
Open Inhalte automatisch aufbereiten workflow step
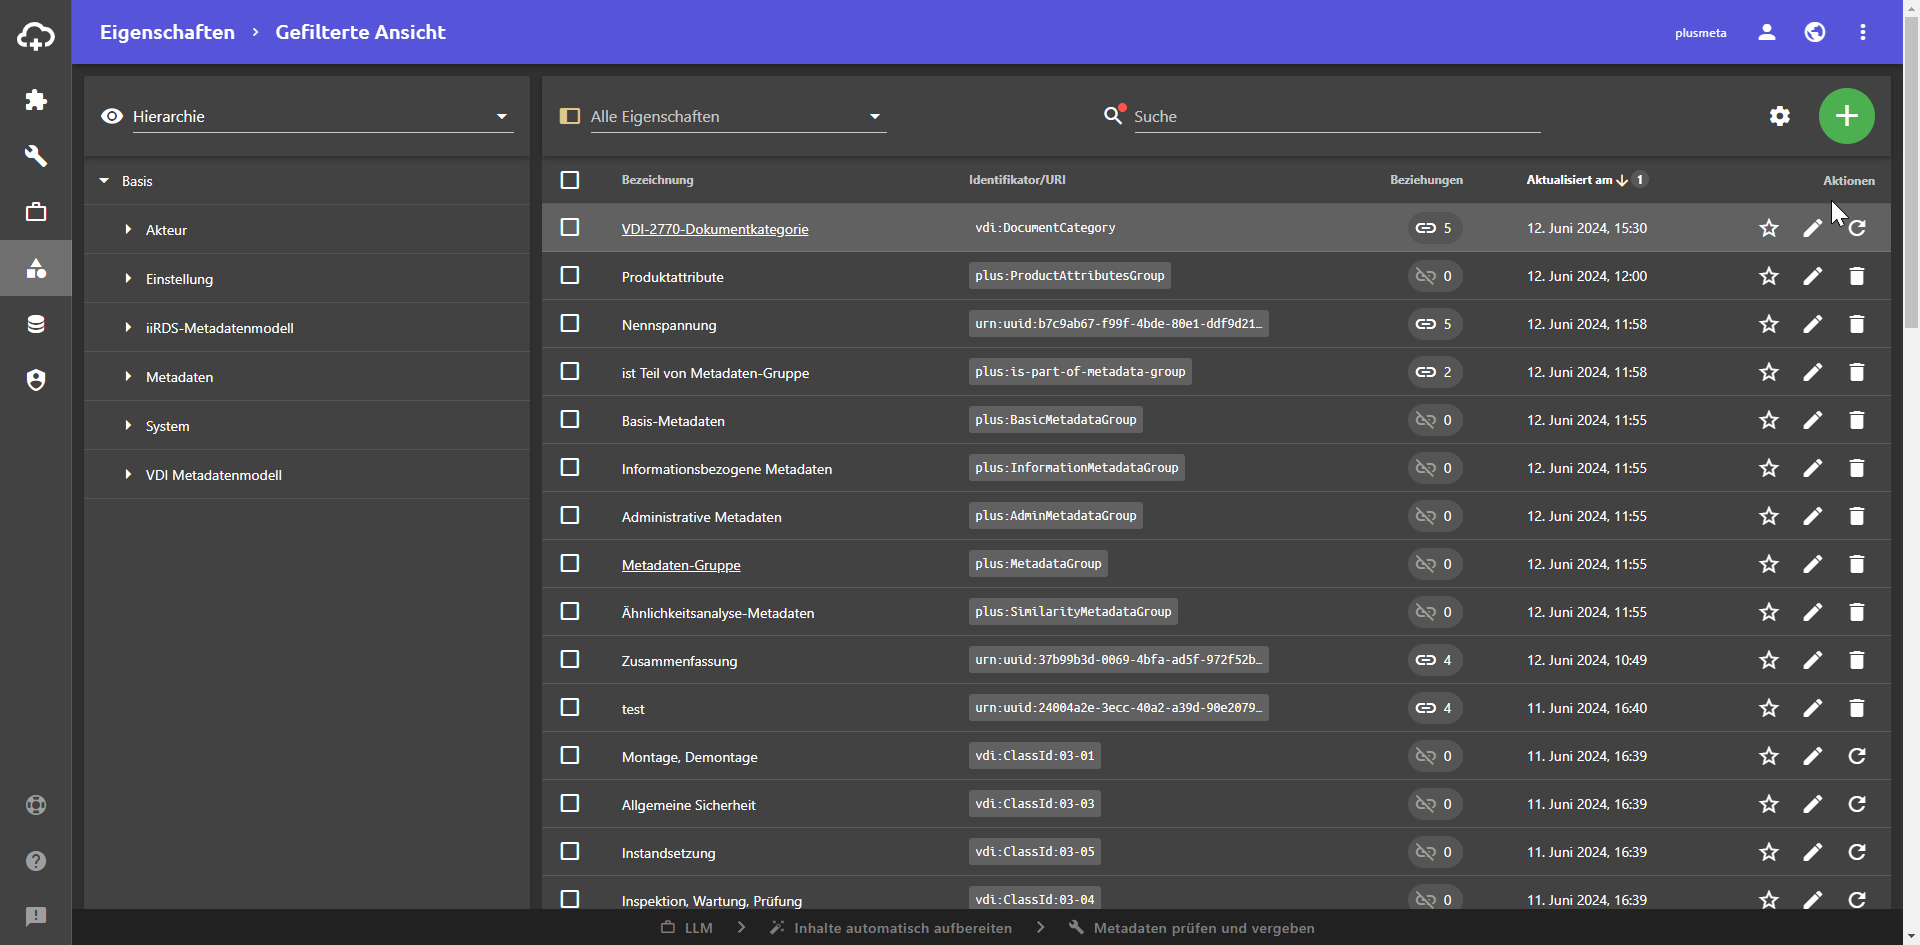891,928
